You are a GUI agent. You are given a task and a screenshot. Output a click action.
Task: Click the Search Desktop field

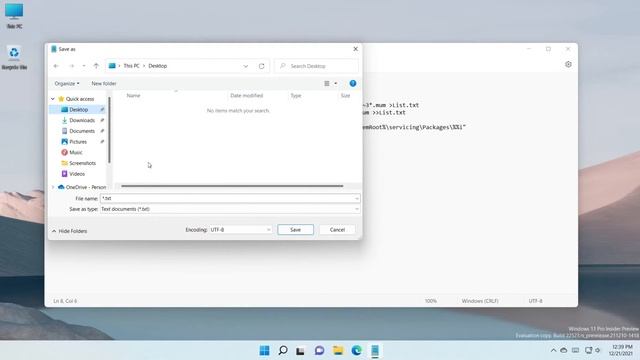coord(316,66)
